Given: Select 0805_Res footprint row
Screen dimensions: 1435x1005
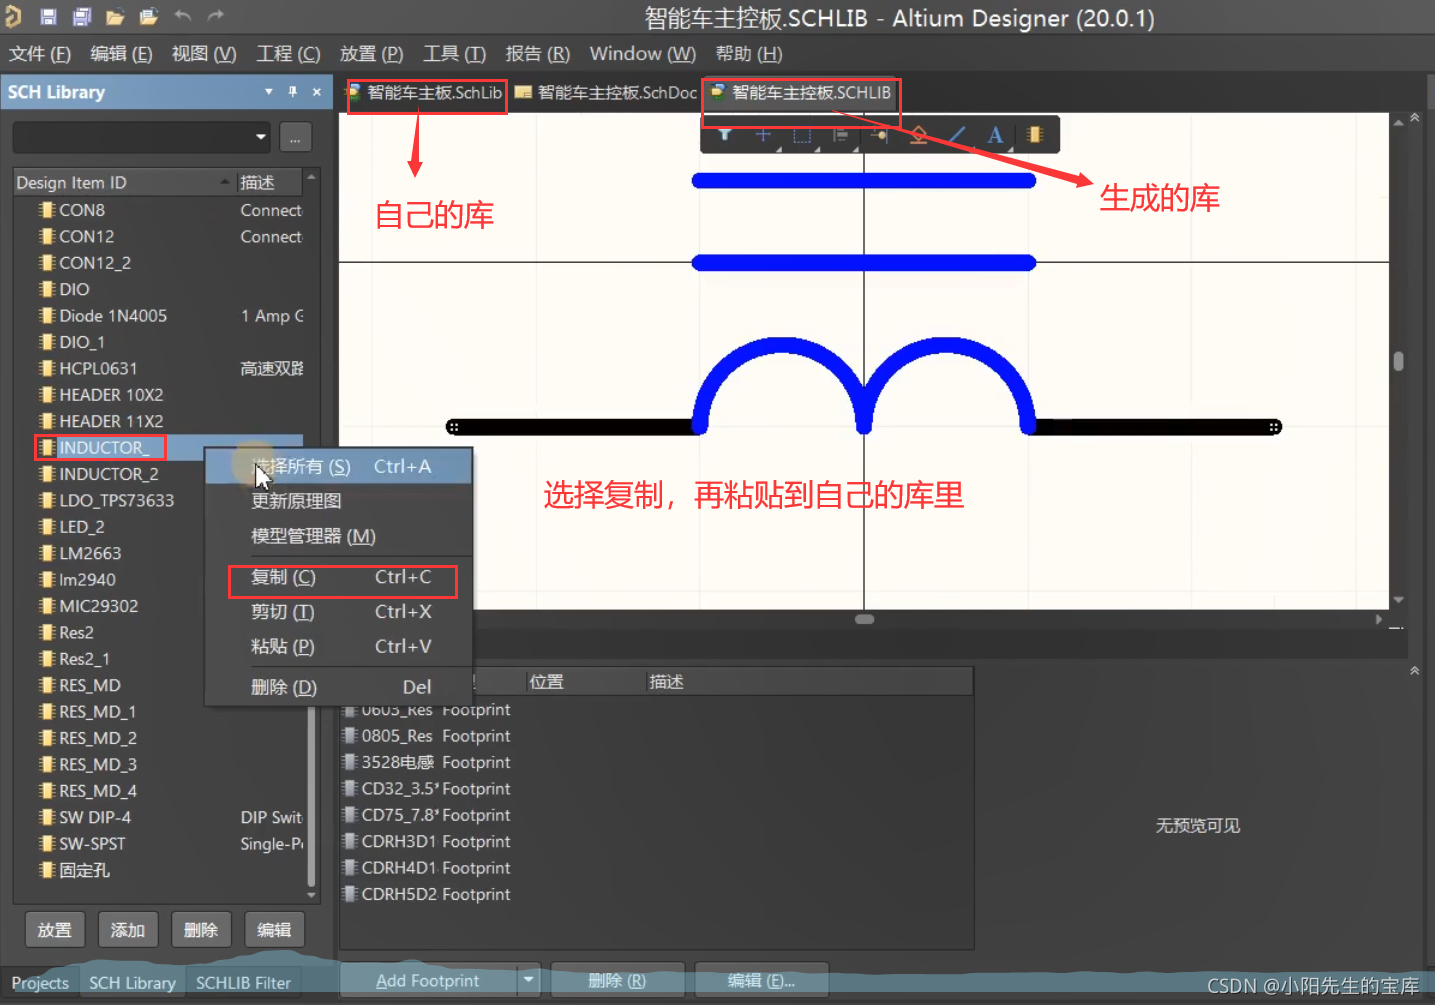Looking at the screenshot, I should [427, 736].
